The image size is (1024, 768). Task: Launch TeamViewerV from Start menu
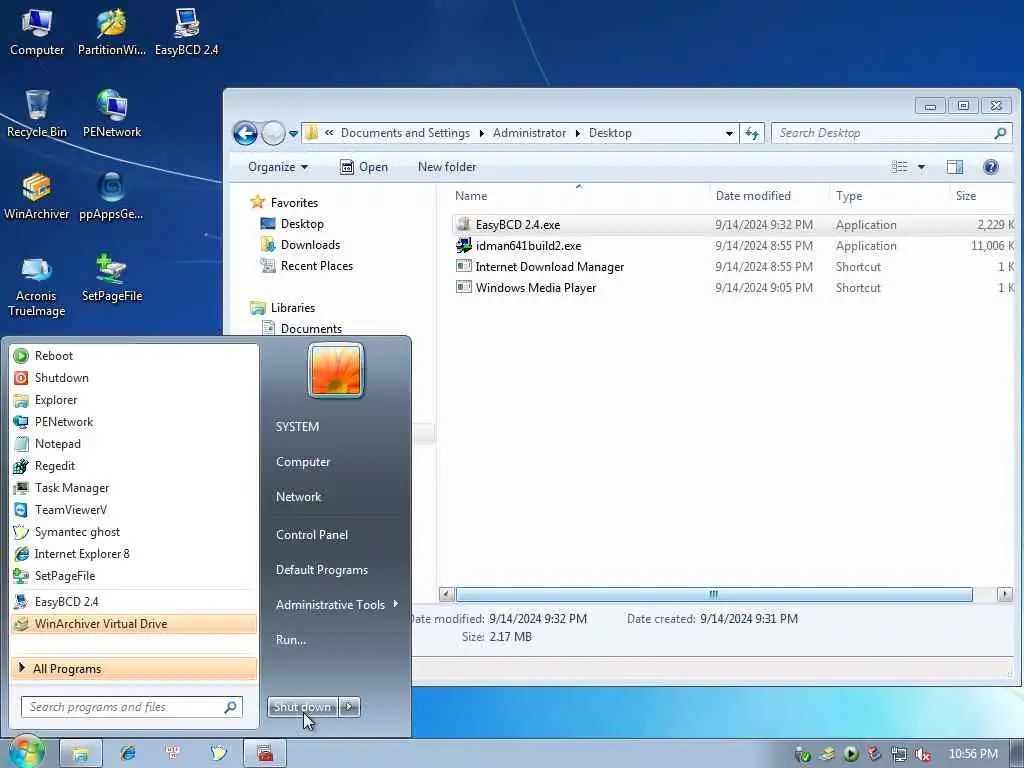pos(134,510)
